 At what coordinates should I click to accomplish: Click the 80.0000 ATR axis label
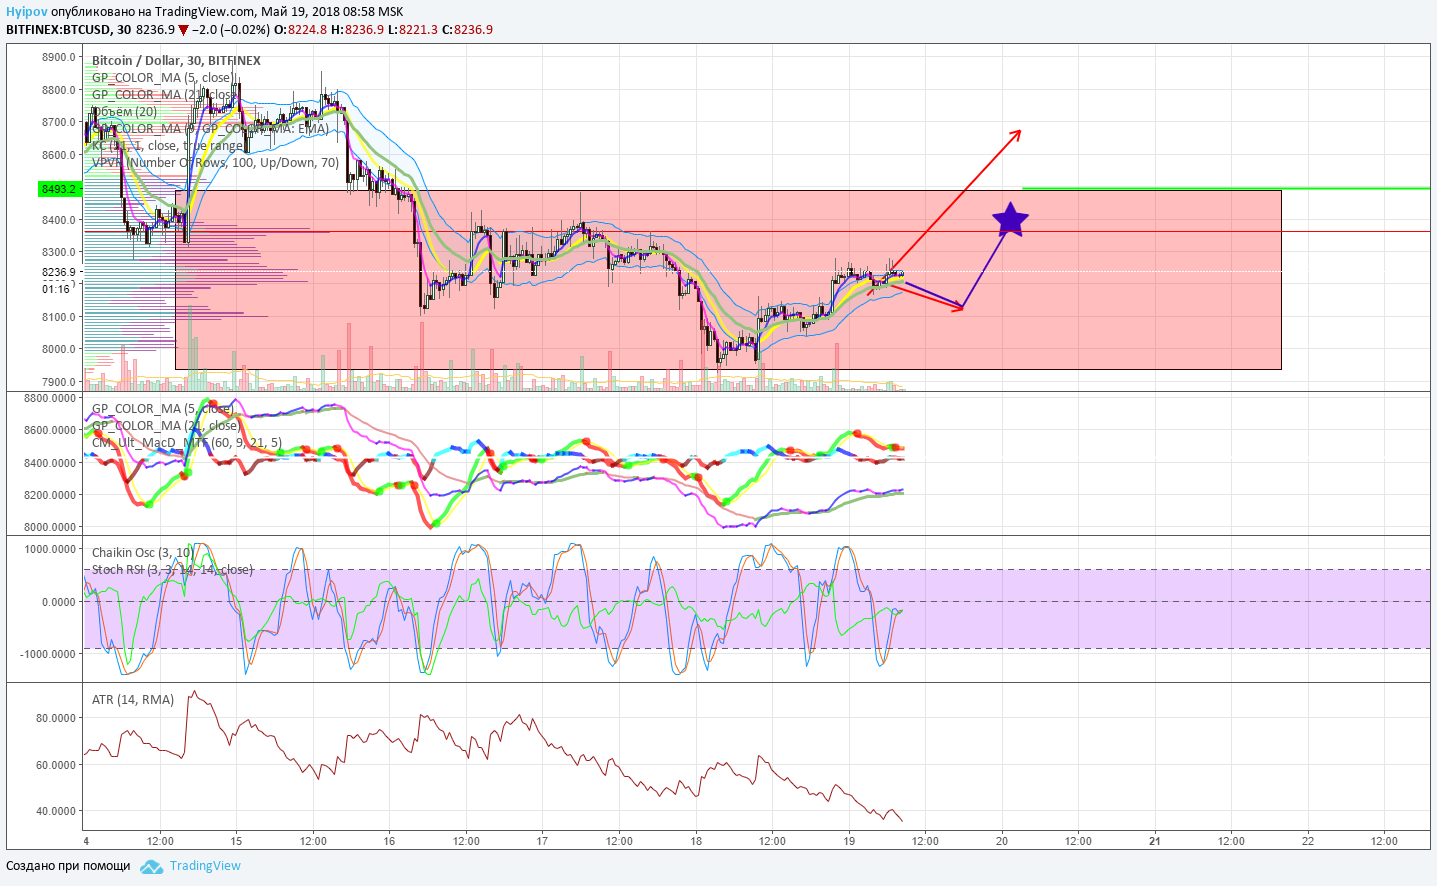pyautogui.click(x=56, y=718)
